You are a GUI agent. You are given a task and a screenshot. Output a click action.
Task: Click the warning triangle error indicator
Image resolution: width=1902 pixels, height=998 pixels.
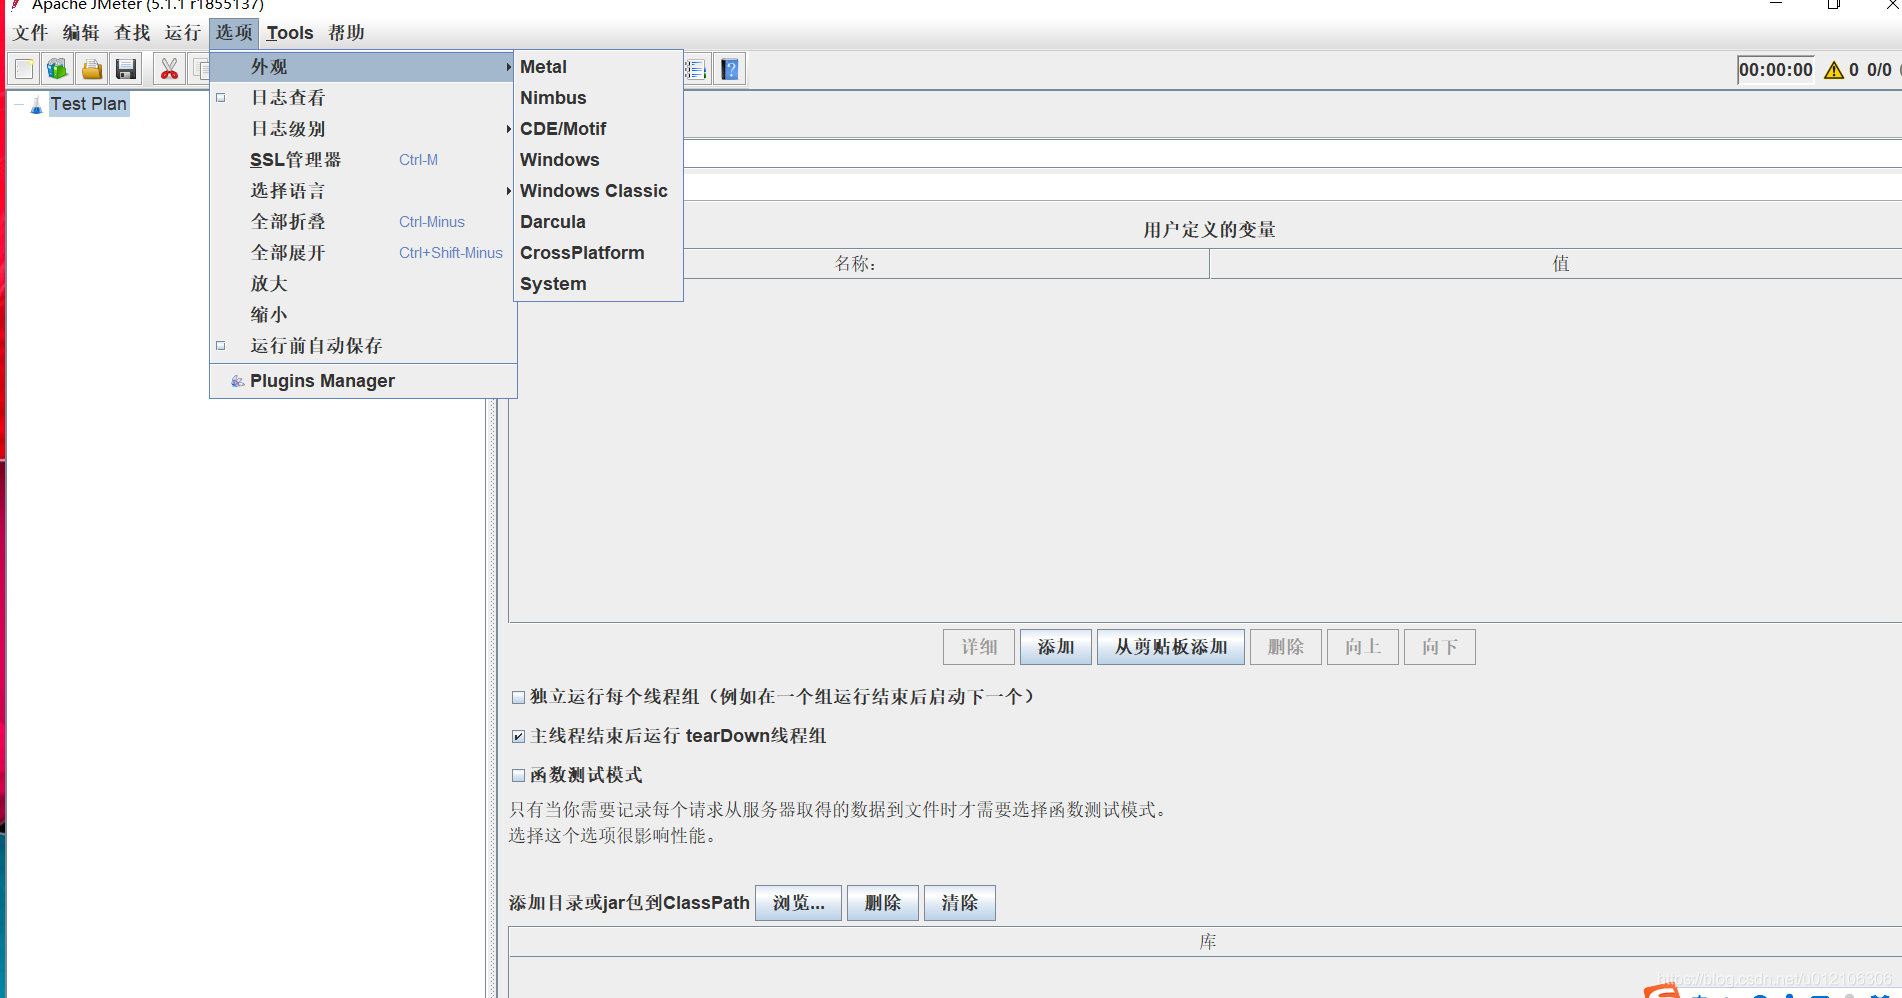1833,70
